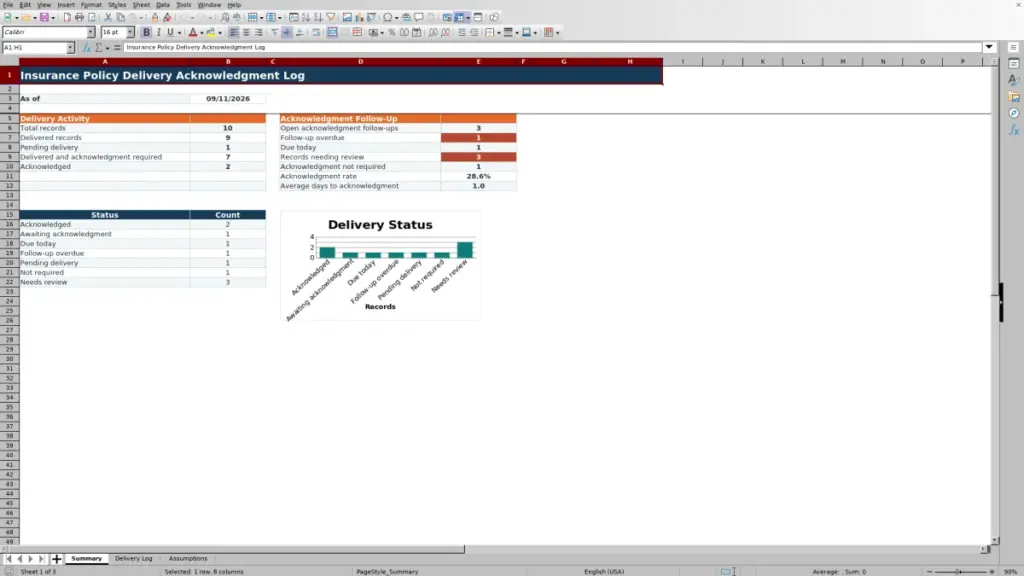The image size is (1024, 576).
Task: Toggle Bold formatting
Action: pos(146,33)
